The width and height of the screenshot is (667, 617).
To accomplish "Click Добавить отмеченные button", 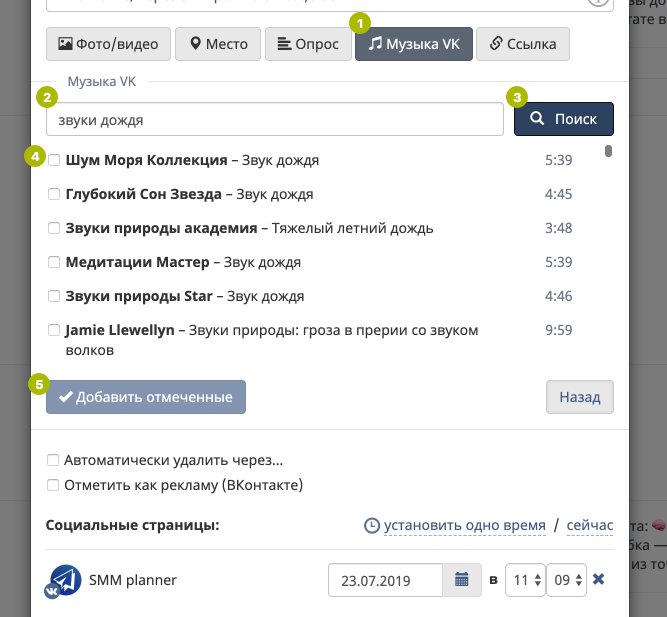I will pos(146,397).
